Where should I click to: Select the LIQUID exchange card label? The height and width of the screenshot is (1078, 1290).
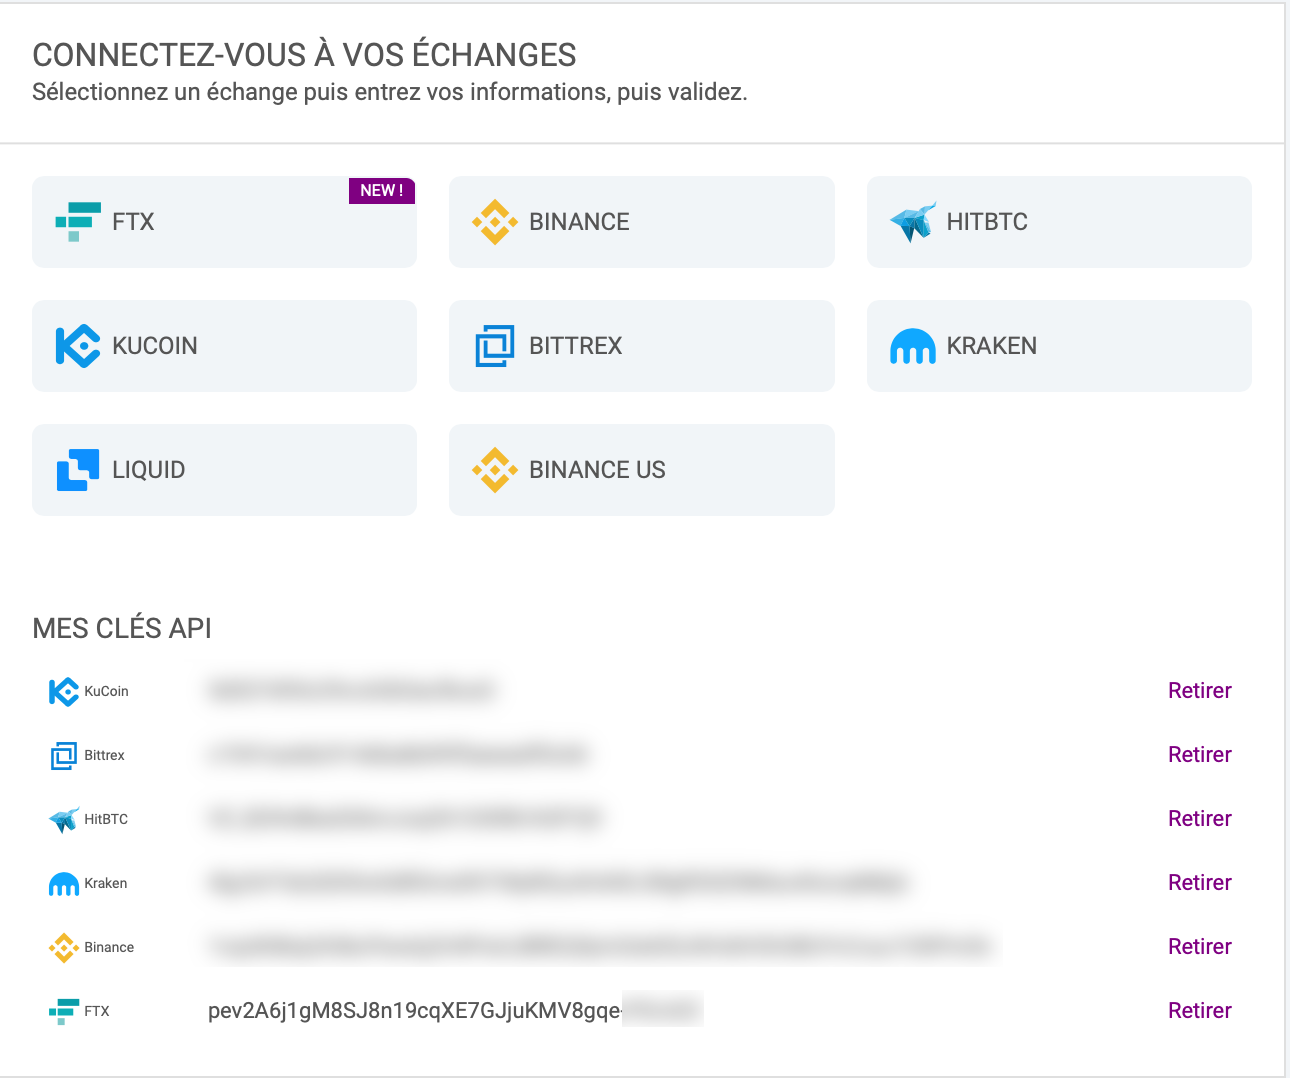pyautogui.click(x=149, y=470)
